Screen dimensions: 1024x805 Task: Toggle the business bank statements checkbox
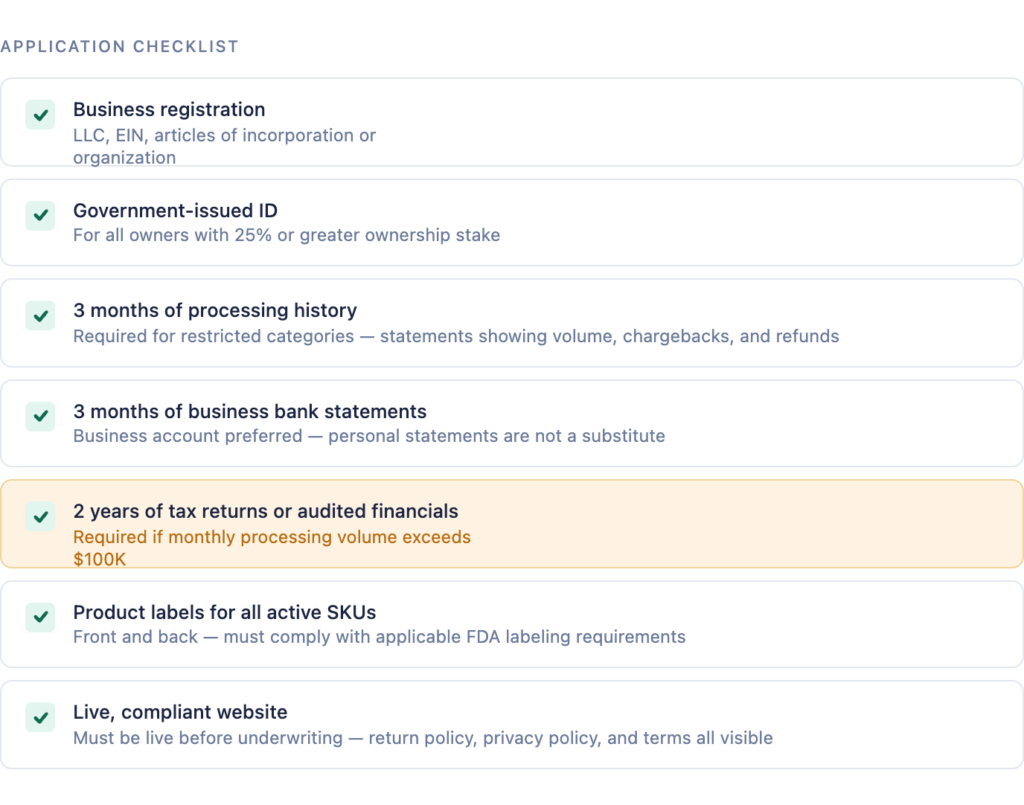coord(40,416)
